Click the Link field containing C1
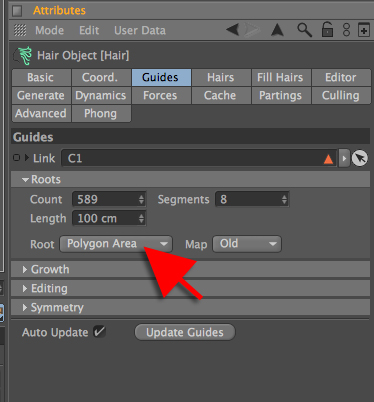The height and width of the screenshot is (402, 374). [x=199, y=158]
